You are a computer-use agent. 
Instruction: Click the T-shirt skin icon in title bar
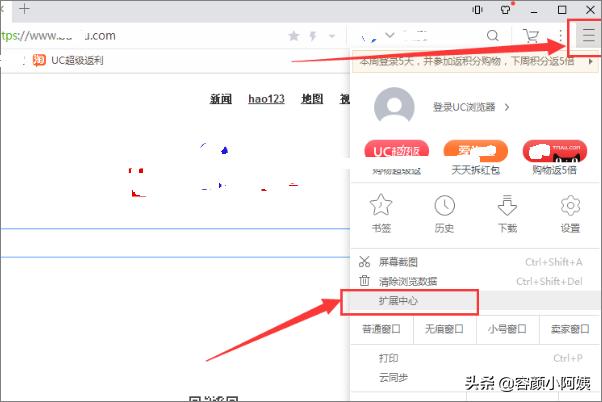coord(506,9)
